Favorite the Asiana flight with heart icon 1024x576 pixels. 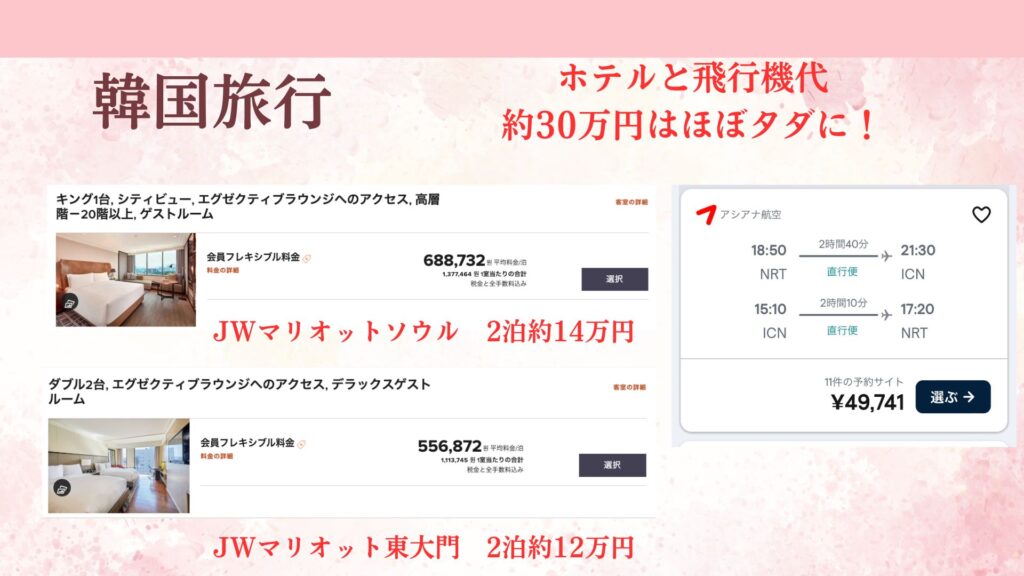[x=981, y=214]
